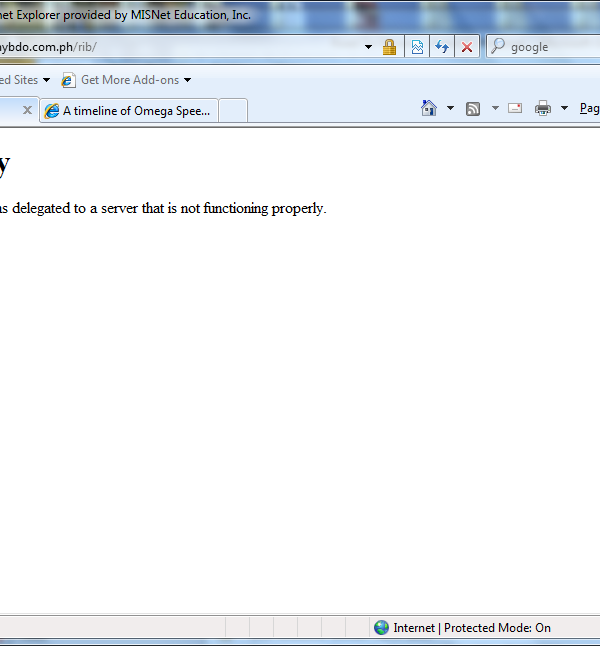Click the Suggested Sites favorites link

click(19, 80)
